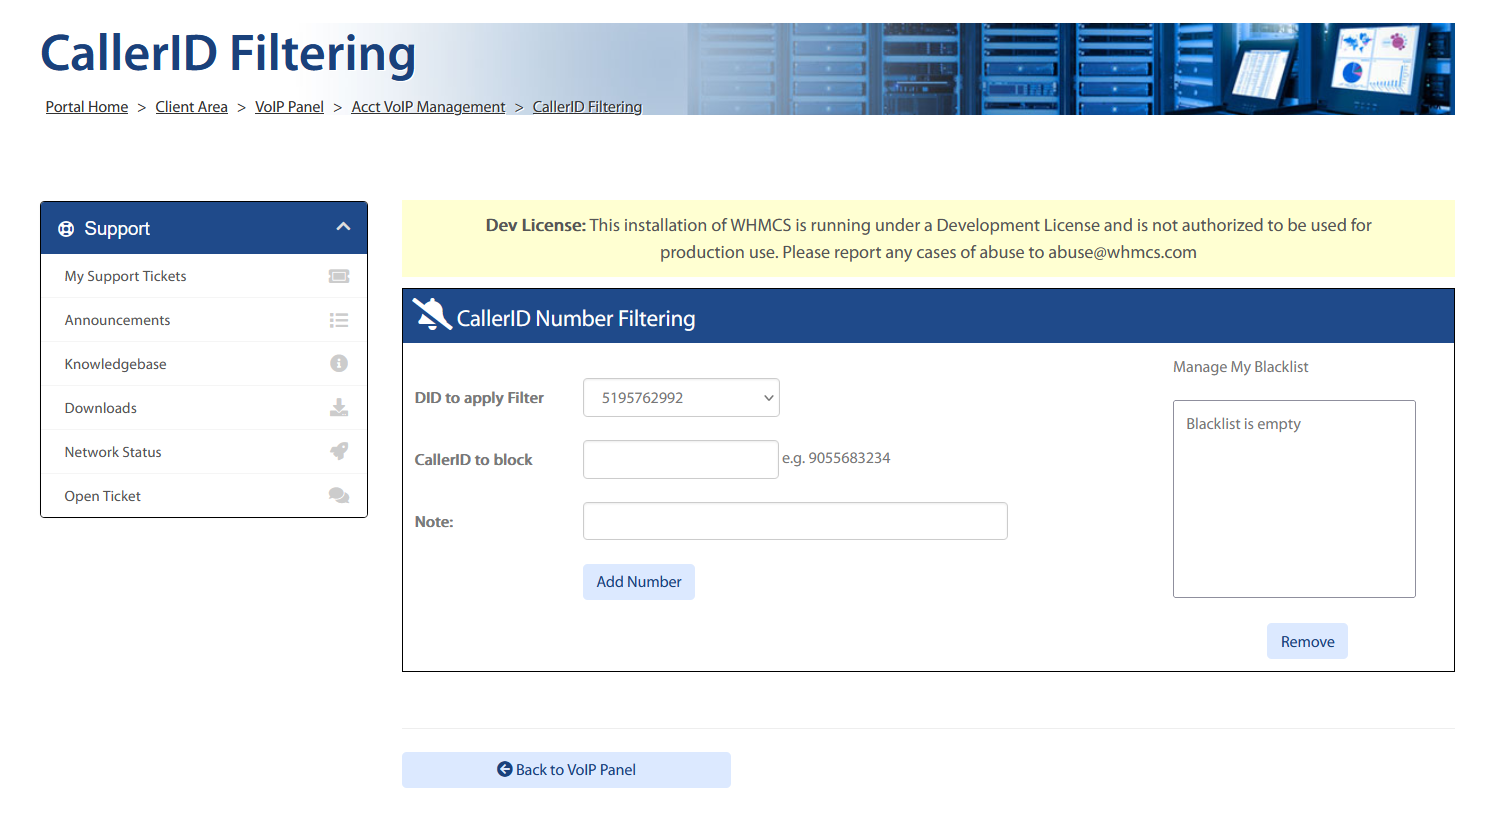
Task: Select Open Ticket in the Support menu
Action: tap(204, 496)
